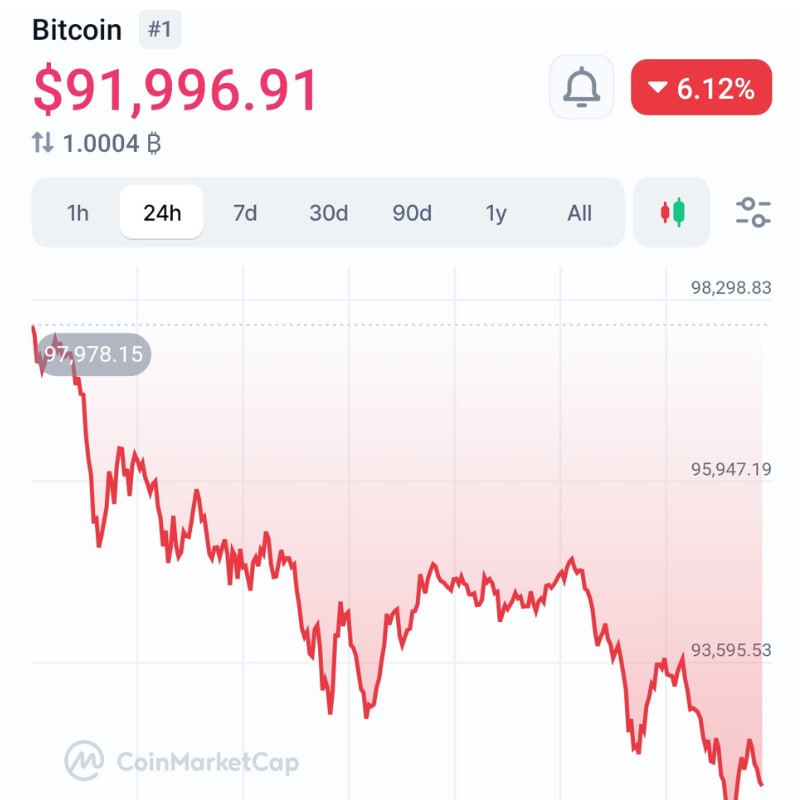Tap the 93,595.53 axis label

(x=731, y=650)
